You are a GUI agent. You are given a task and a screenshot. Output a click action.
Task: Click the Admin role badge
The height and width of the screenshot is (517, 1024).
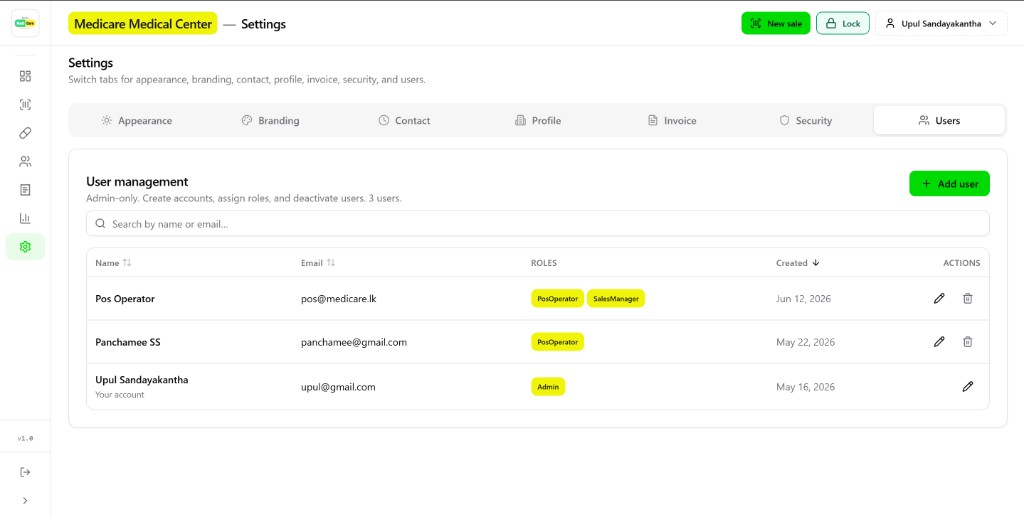point(548,386)
